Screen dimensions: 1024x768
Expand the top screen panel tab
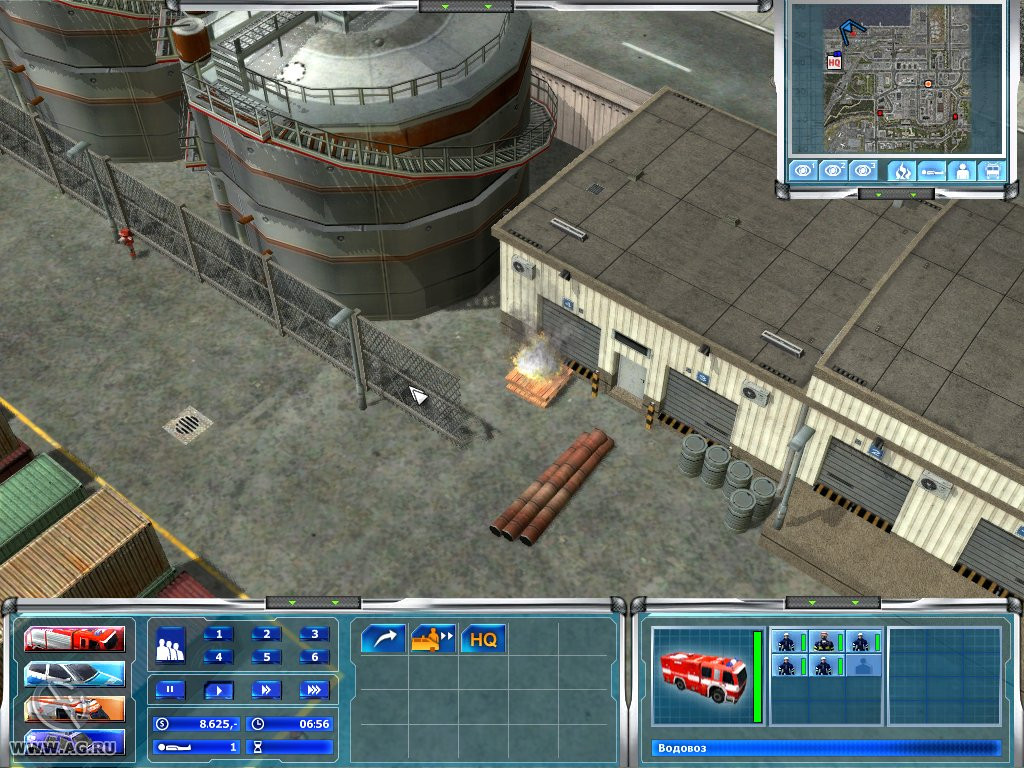466,7
